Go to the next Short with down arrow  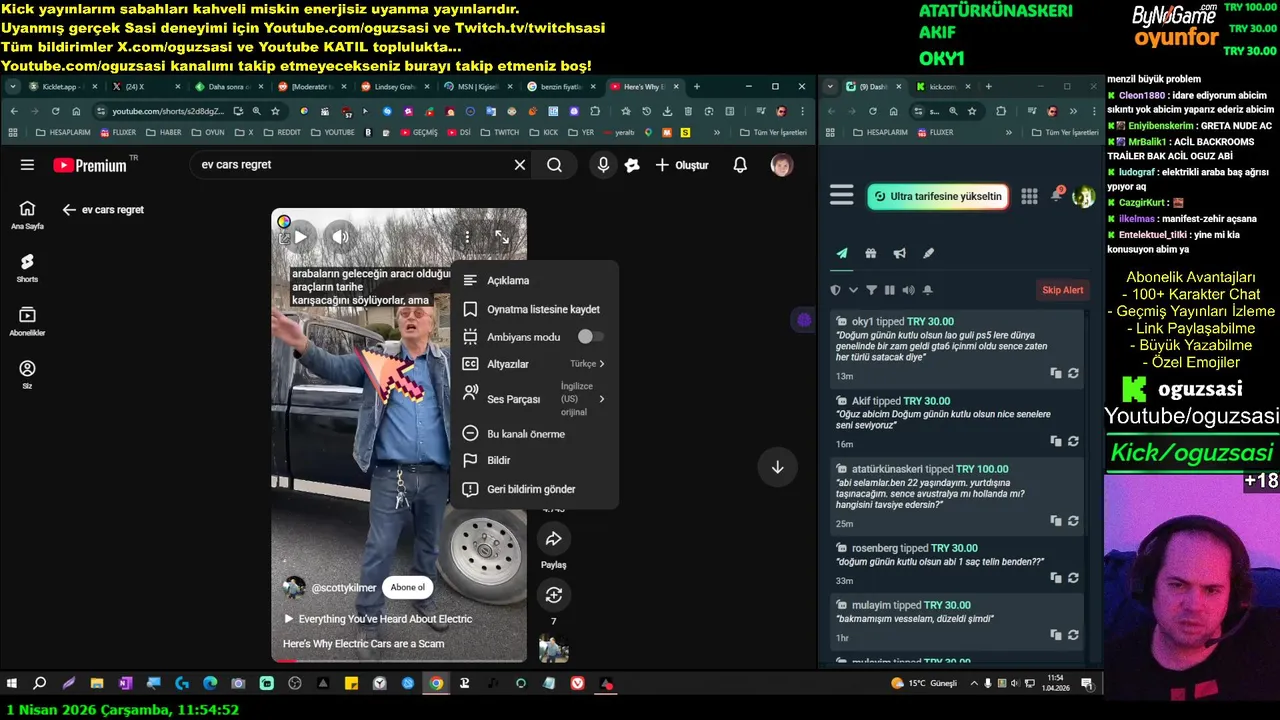[x=777, y=467]
